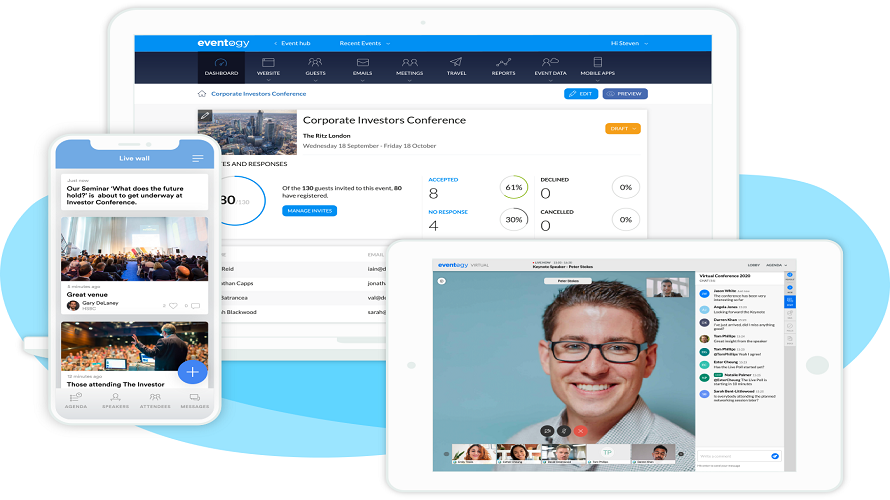The image size is (890, 500).
Task: End the call with the red button
Action: (x=580, y=431)
